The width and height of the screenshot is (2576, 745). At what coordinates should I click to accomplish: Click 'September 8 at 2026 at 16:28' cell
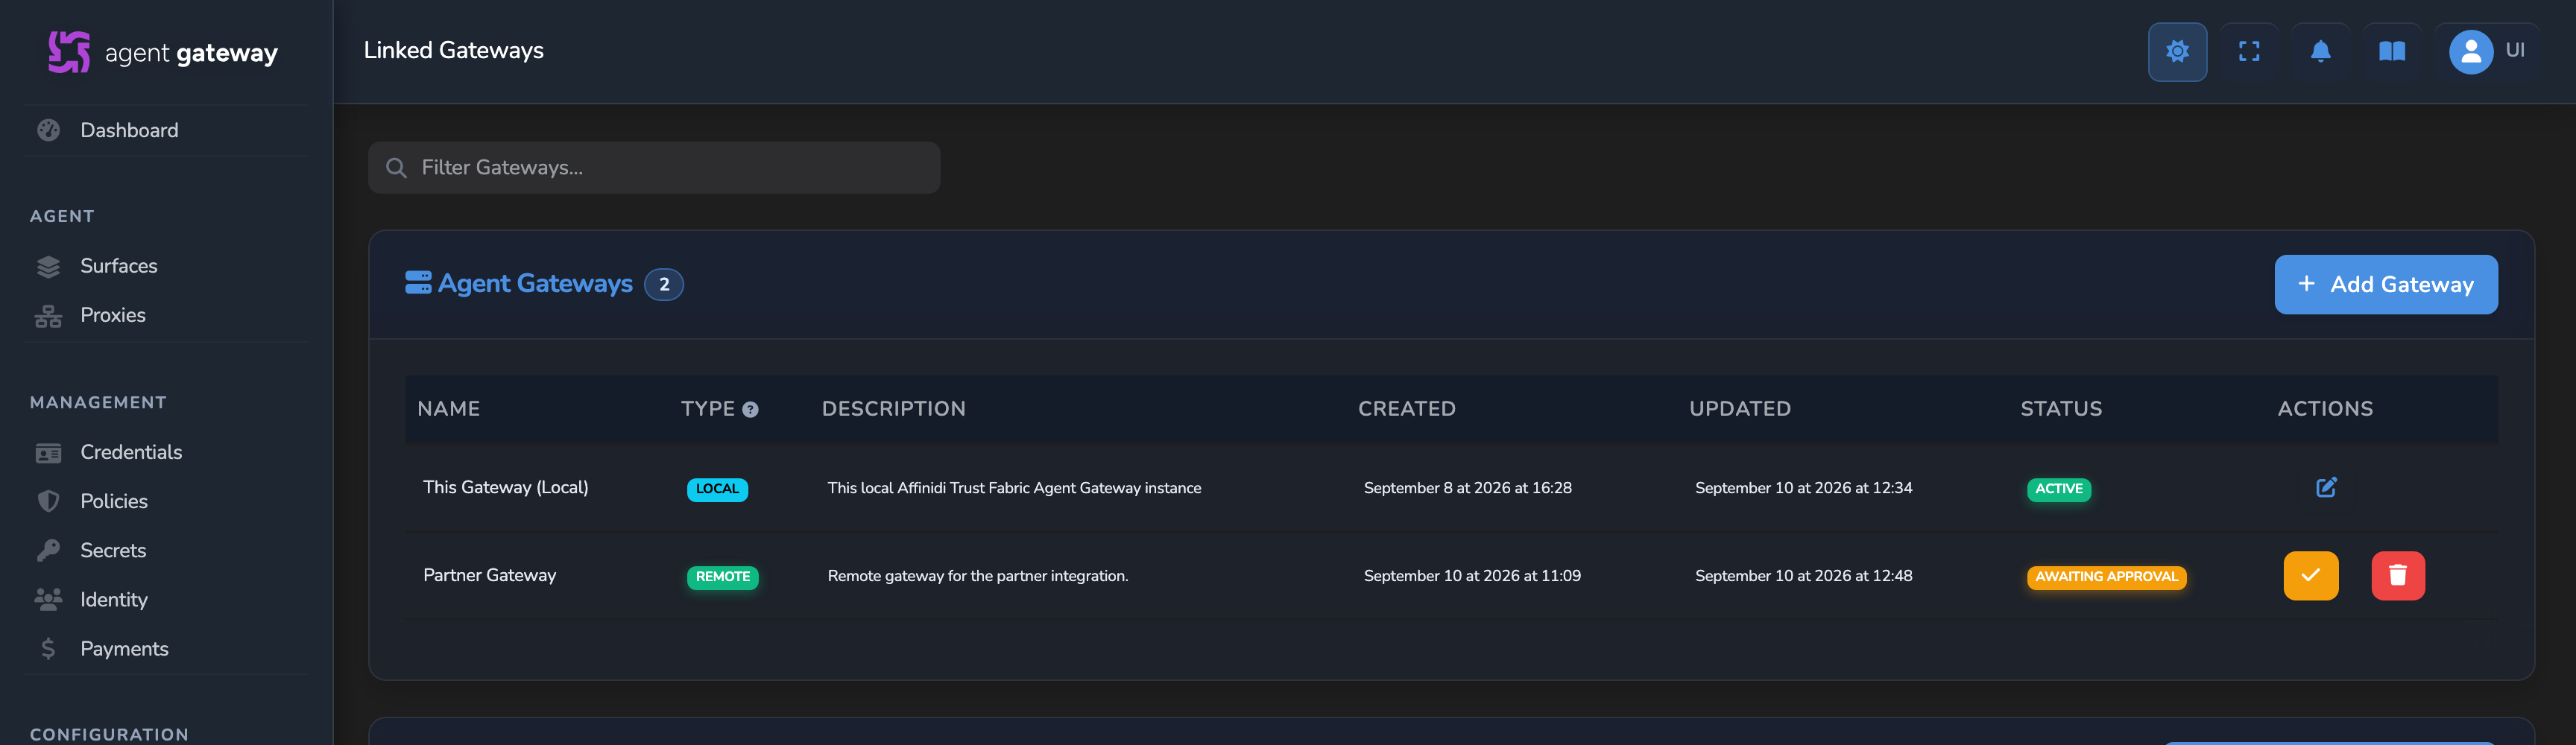point(1467,488)
